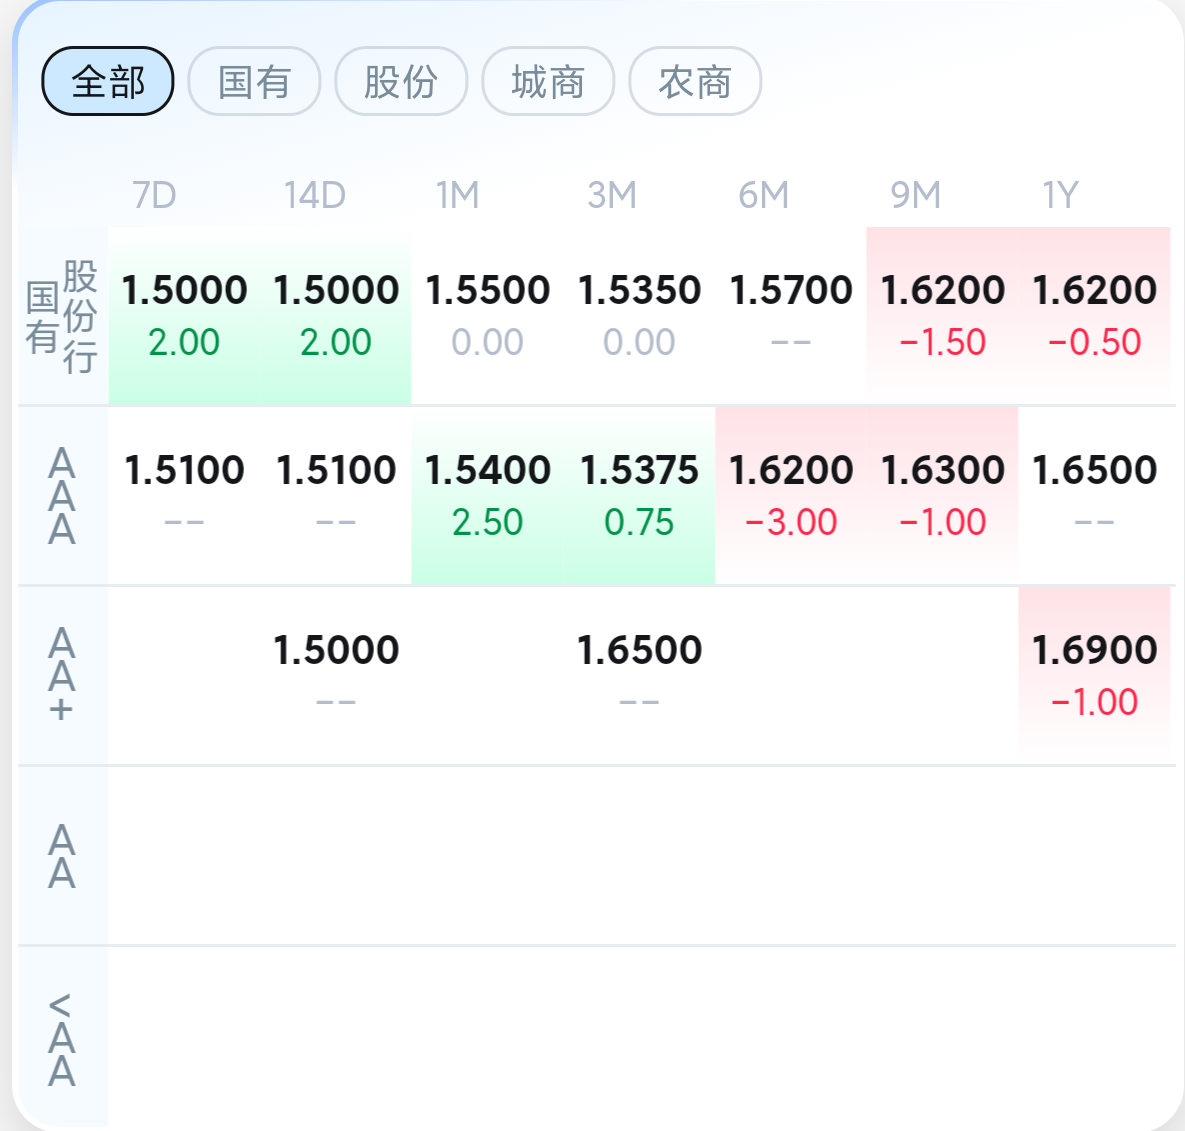Click the 6M column header
1185x1131 pixels.
[763, 196]
